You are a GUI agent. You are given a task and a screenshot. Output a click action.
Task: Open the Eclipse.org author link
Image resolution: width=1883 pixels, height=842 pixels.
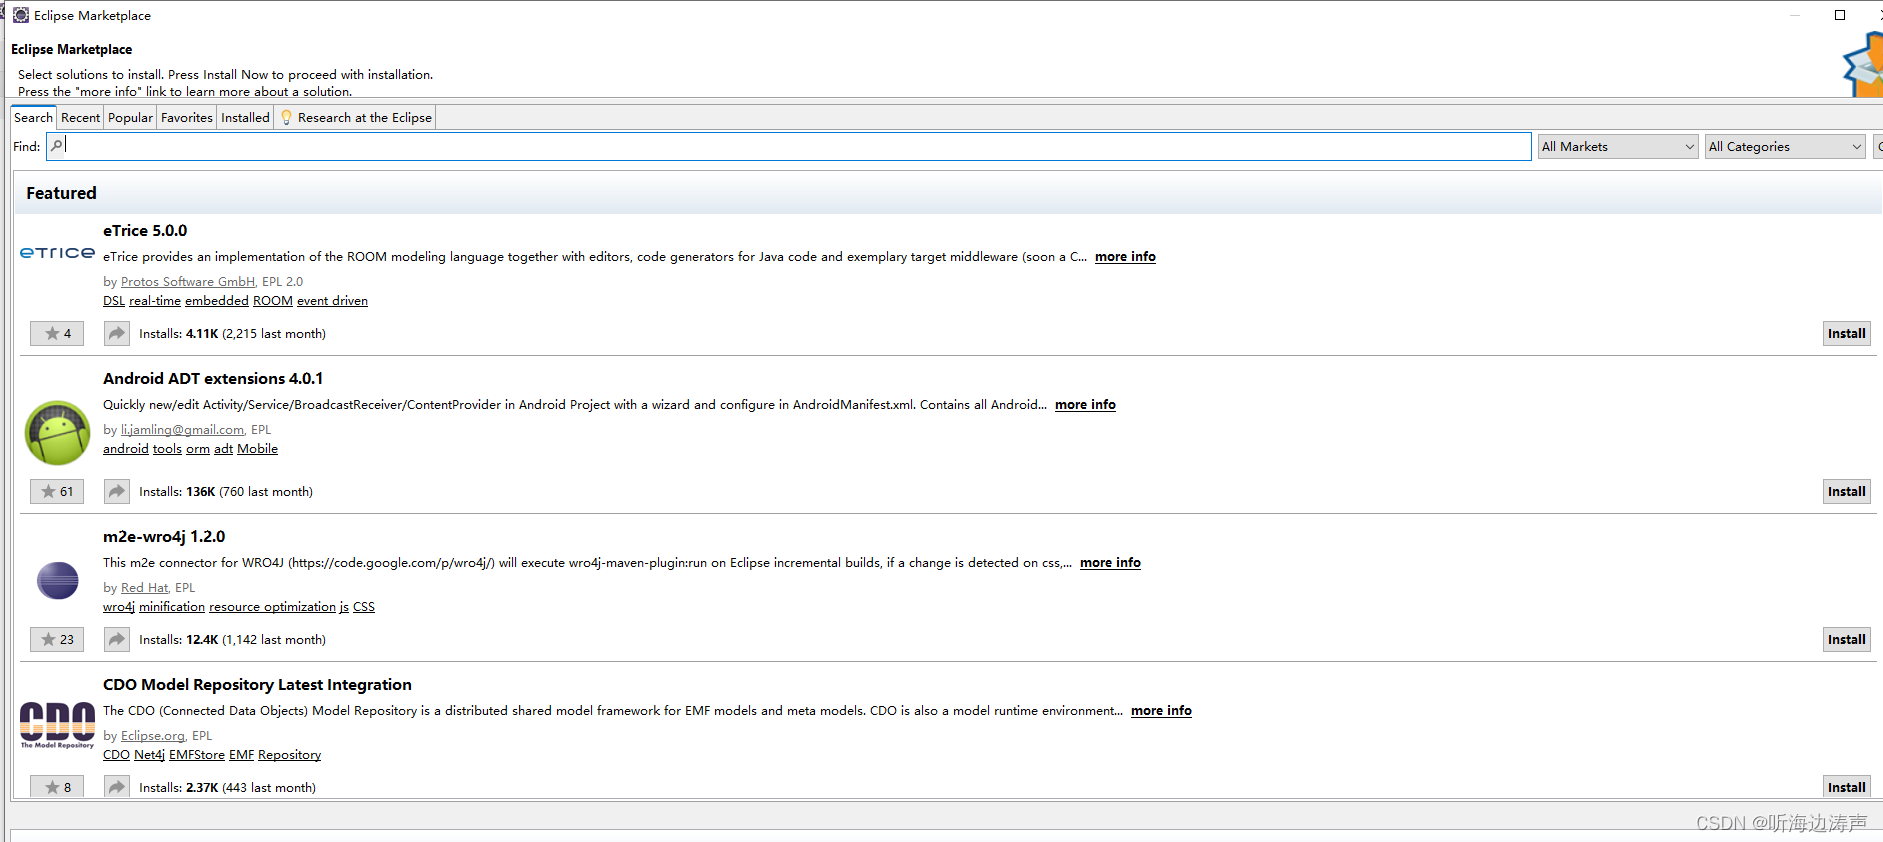click(x=153, y=736)
